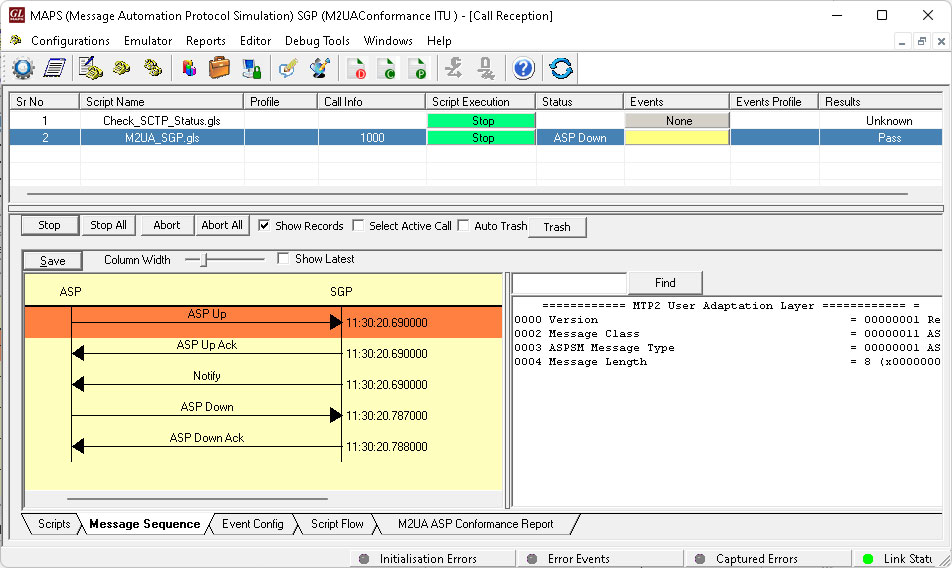
Task: Open the testbed setup gear icon
Action: tap(23, 68)
